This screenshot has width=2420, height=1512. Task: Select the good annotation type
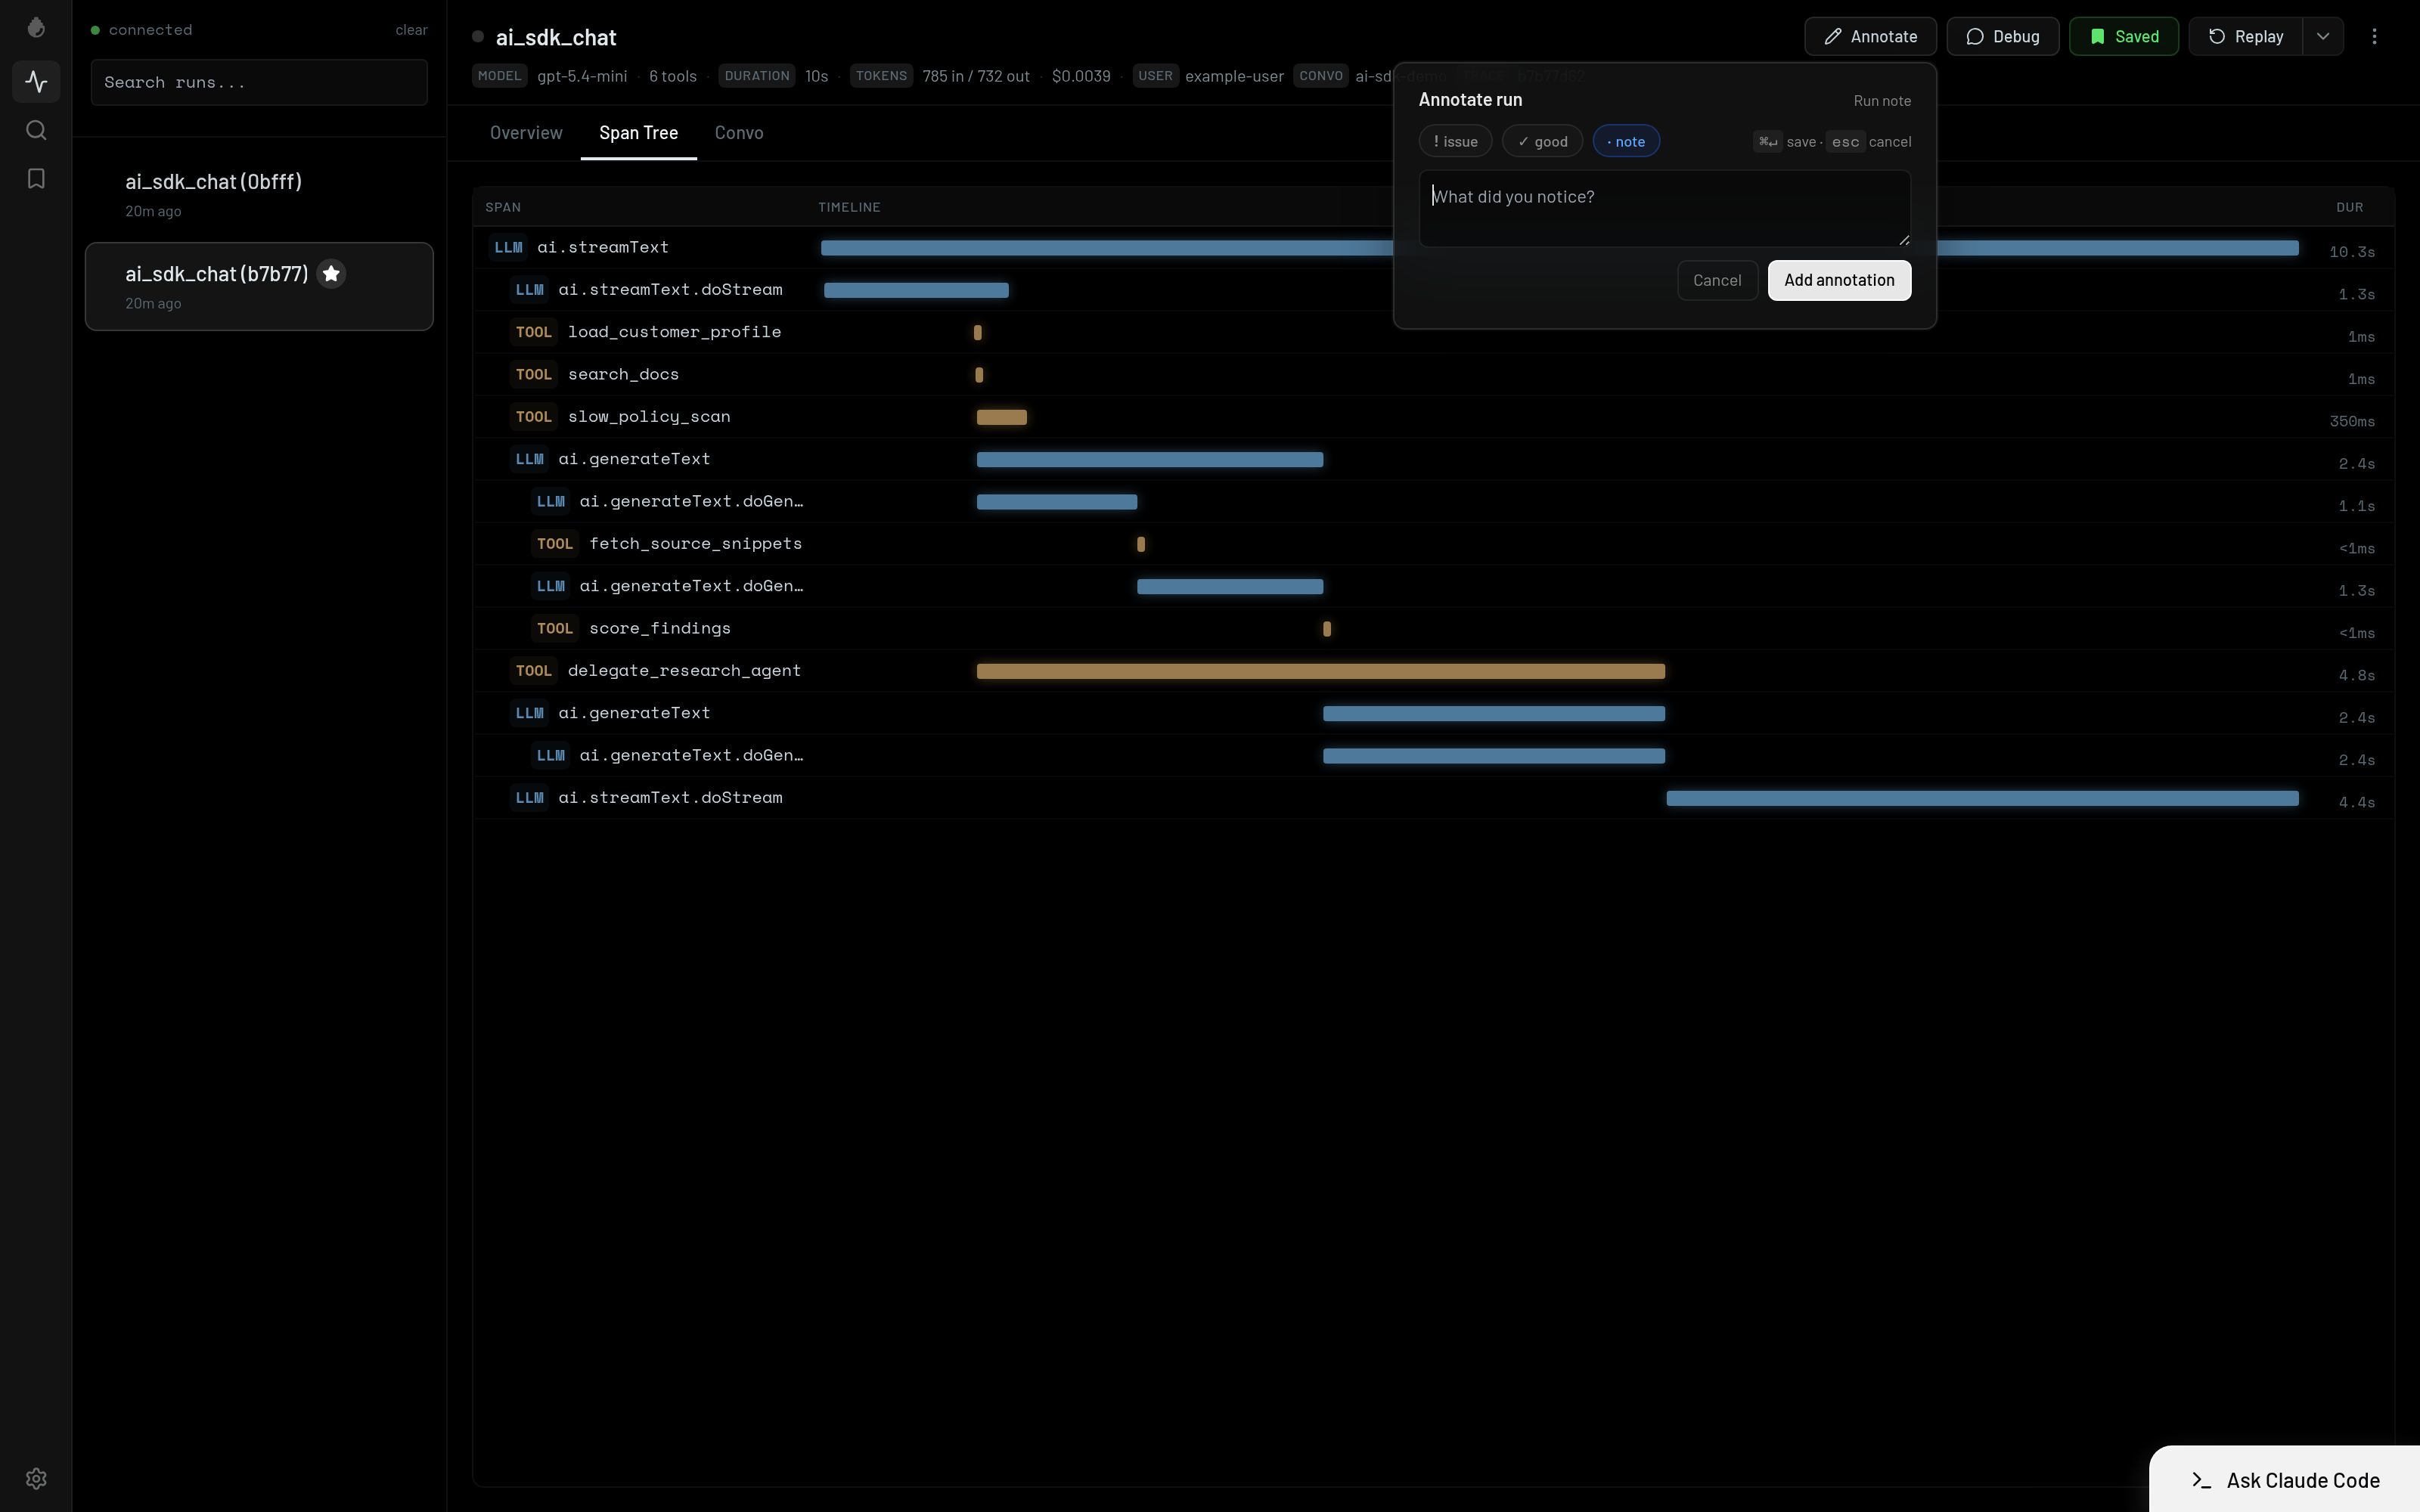(x=1542, y=141)
